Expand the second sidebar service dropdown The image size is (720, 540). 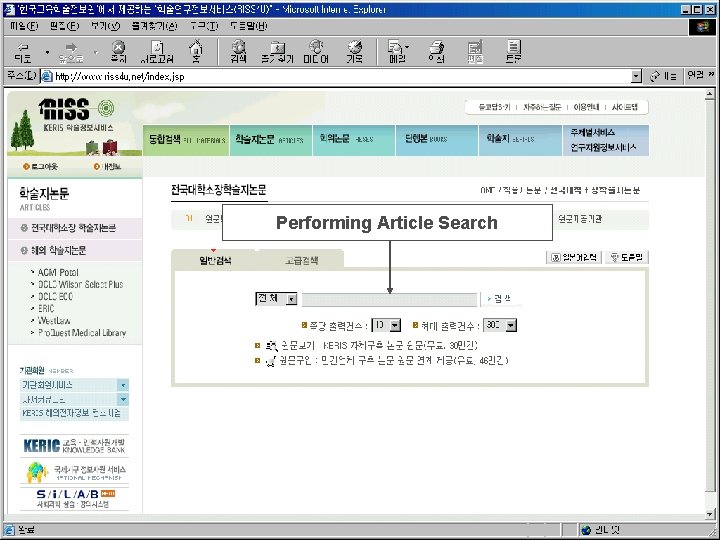(x=123, y=399)
